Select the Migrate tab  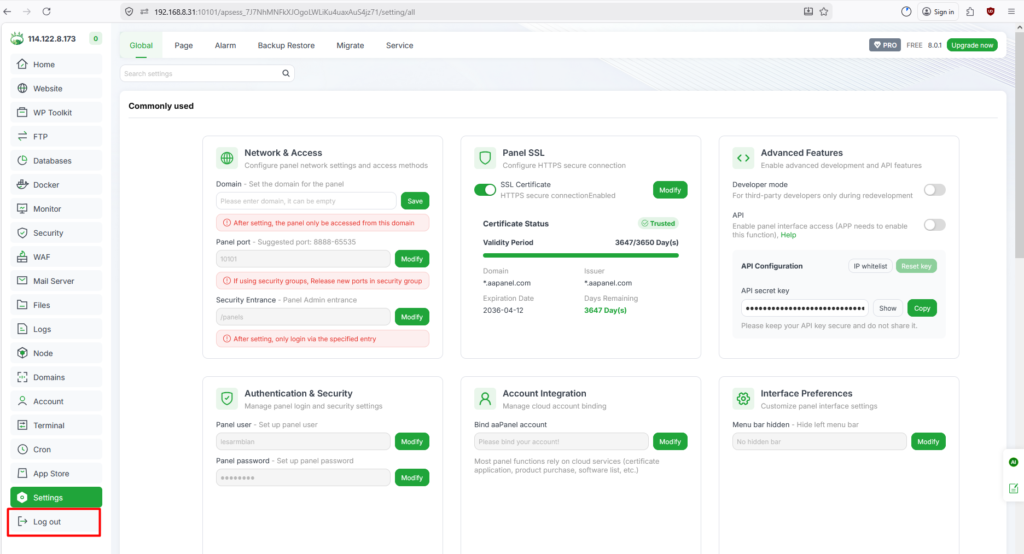(350, 46)
